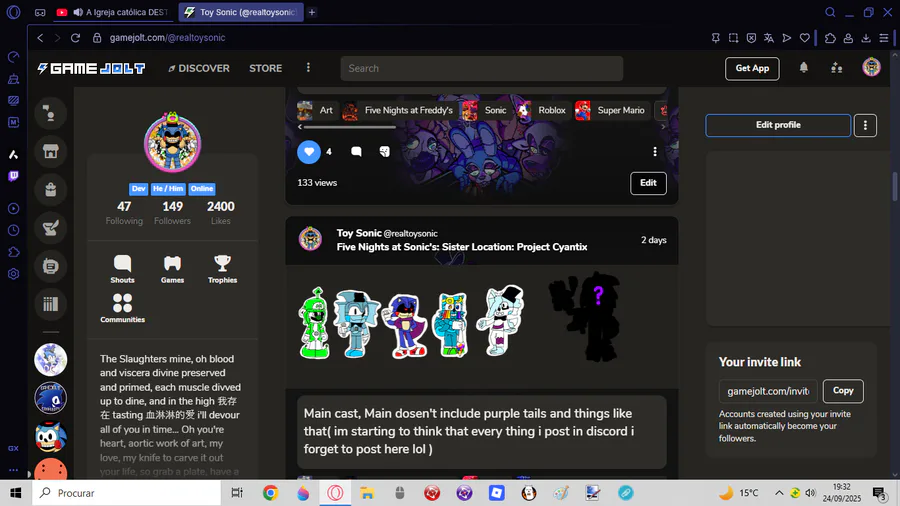This screenshot has height=506, width=900.
Task: Copy the invite link
Action: 843,391
